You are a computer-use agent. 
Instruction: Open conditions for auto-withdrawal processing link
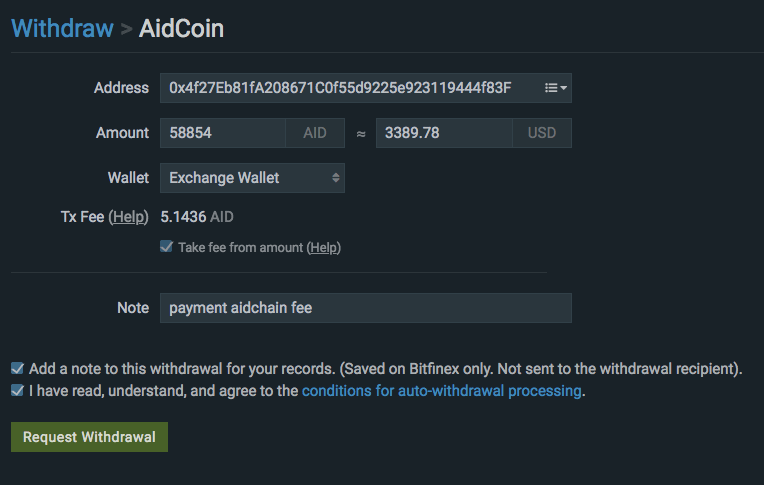pos(441,391)
